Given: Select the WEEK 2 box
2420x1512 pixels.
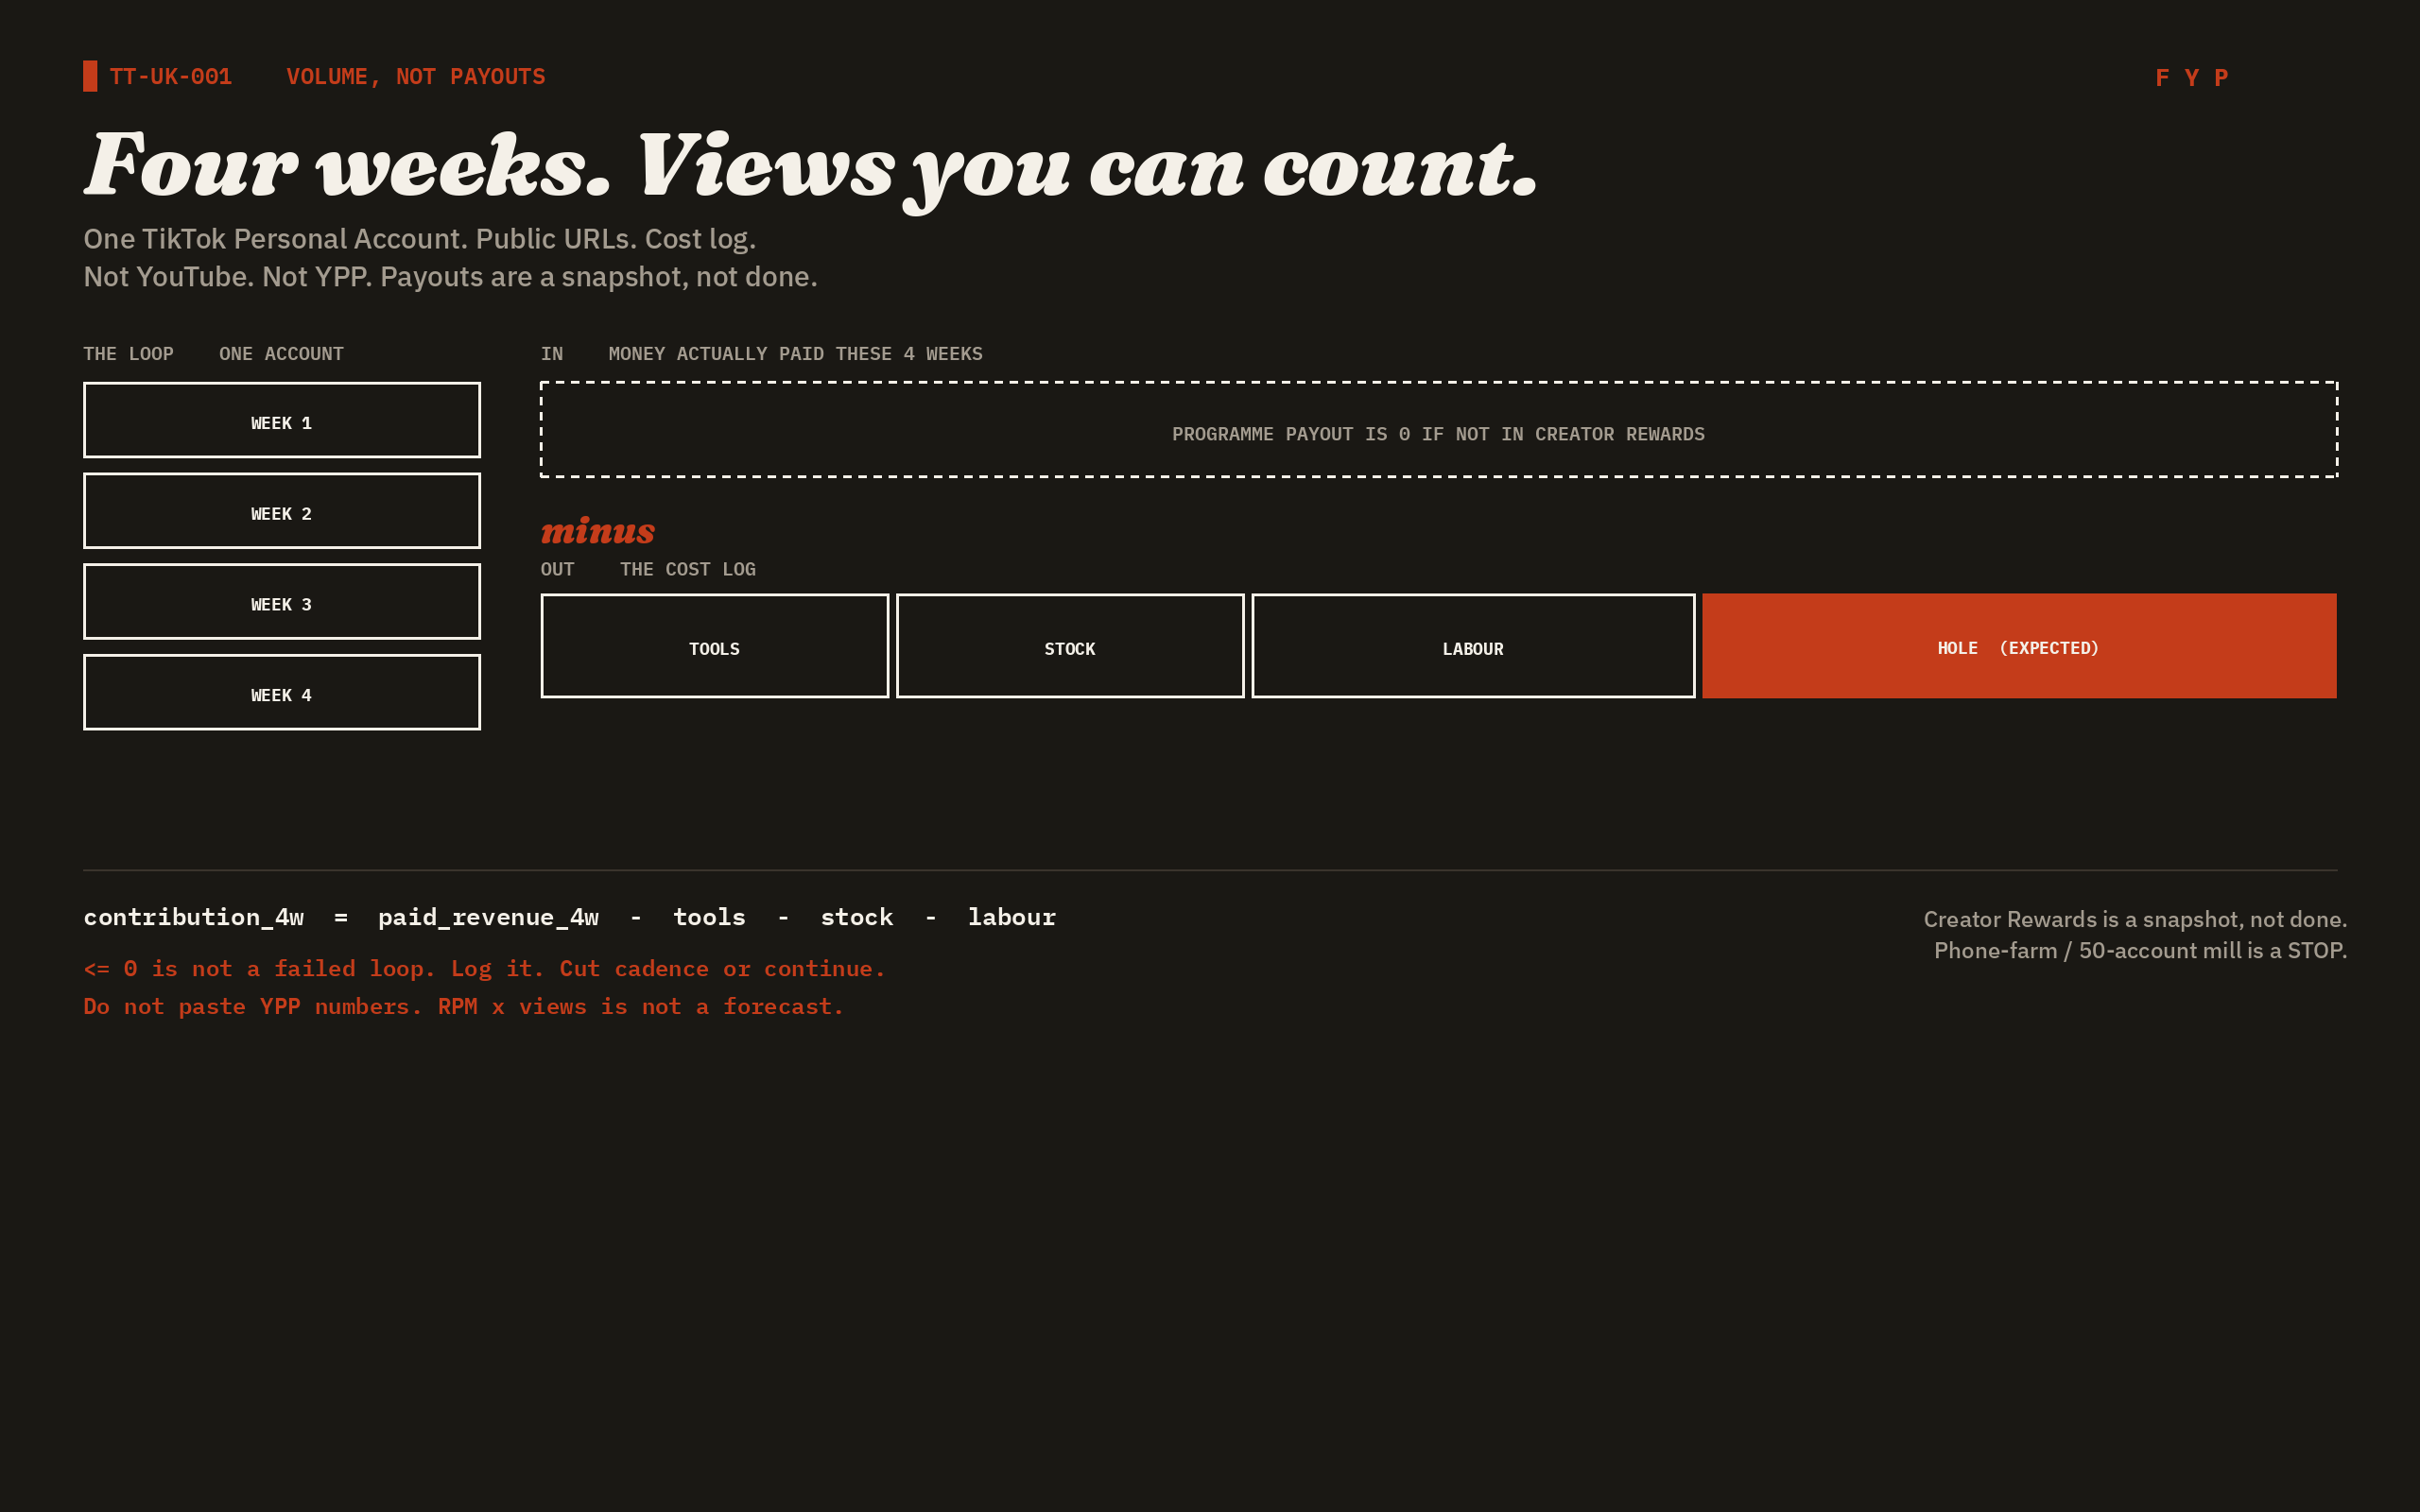Looking at the screenshot, I should click(x=281, y=511).
